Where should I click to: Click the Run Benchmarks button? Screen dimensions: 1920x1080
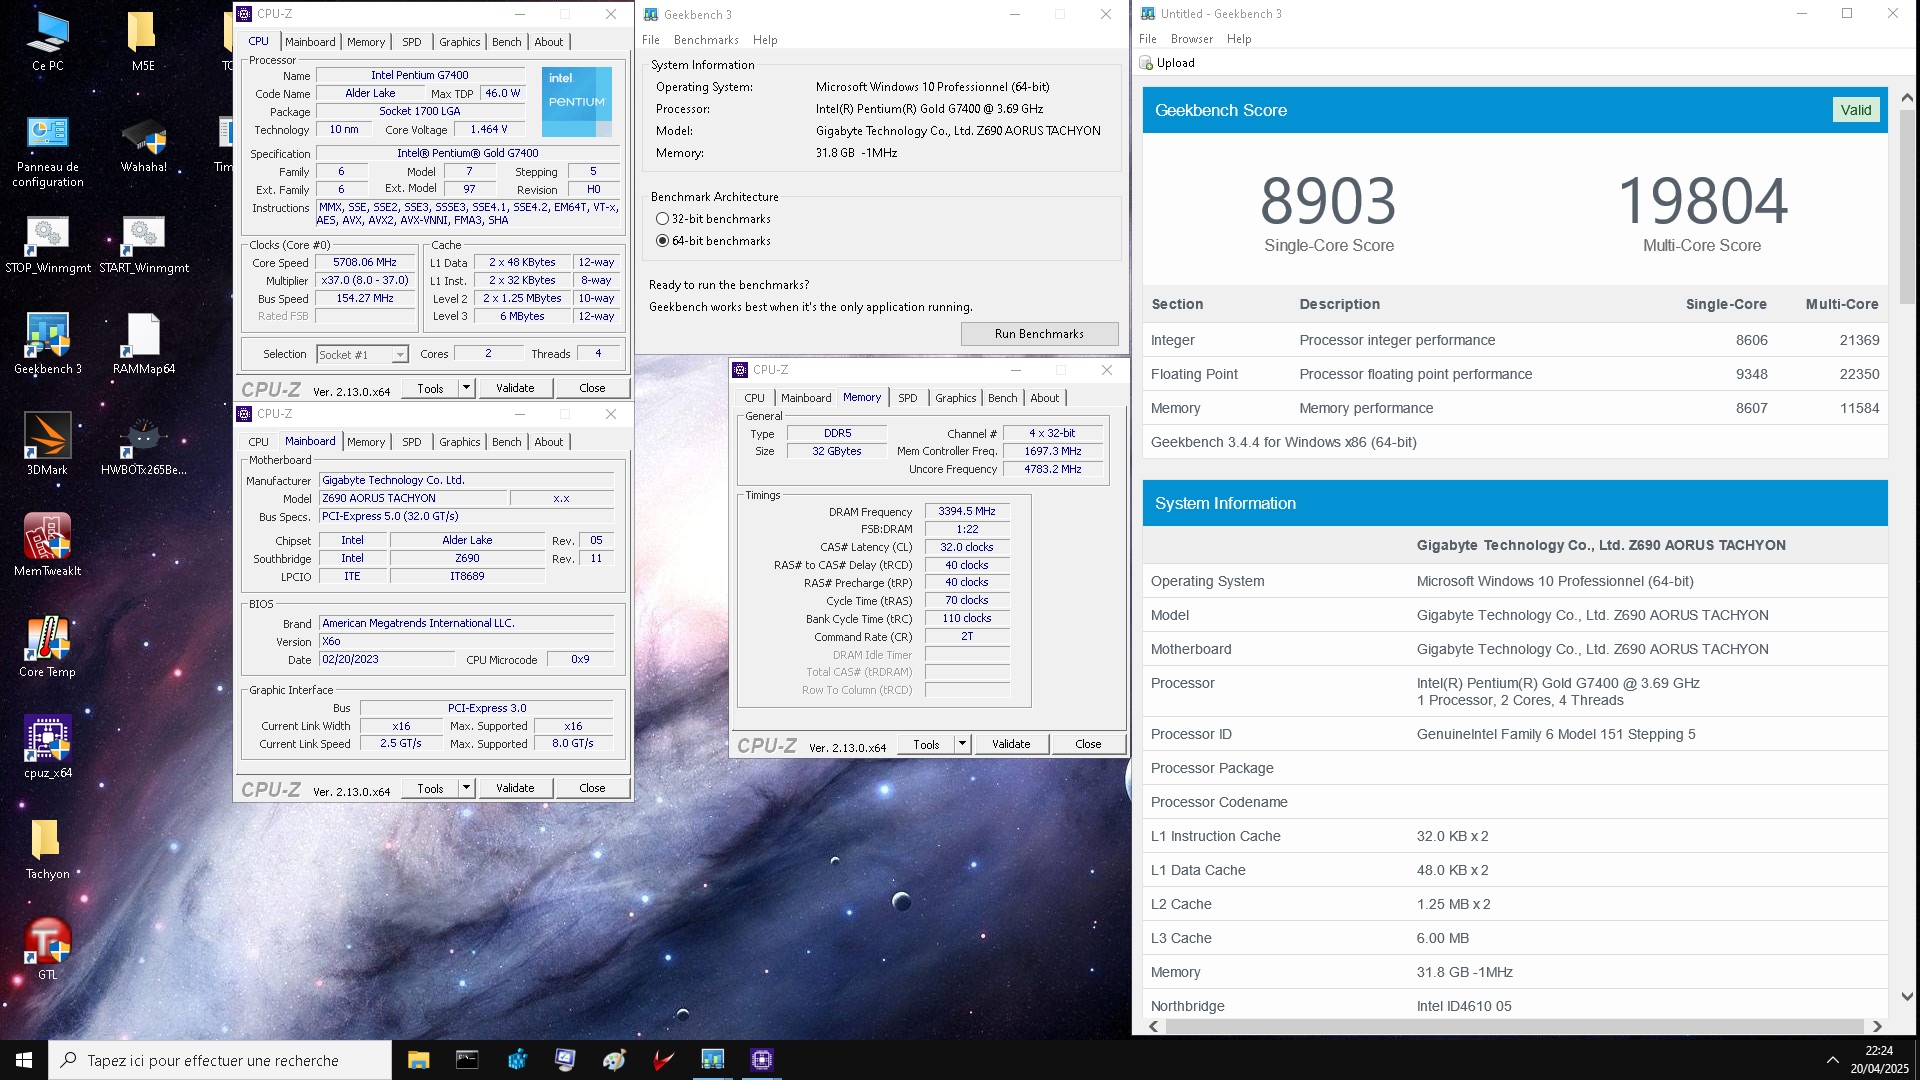tap(1039, 334)
